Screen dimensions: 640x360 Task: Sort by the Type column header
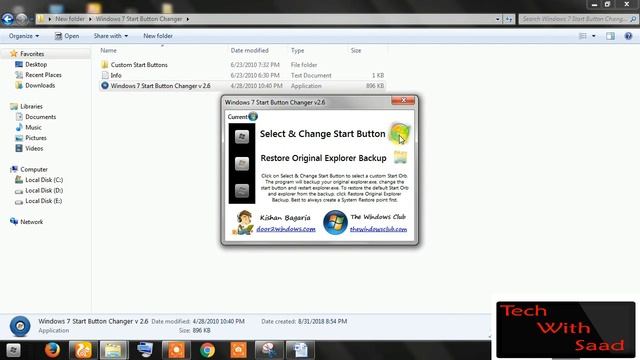coord(298,51)
